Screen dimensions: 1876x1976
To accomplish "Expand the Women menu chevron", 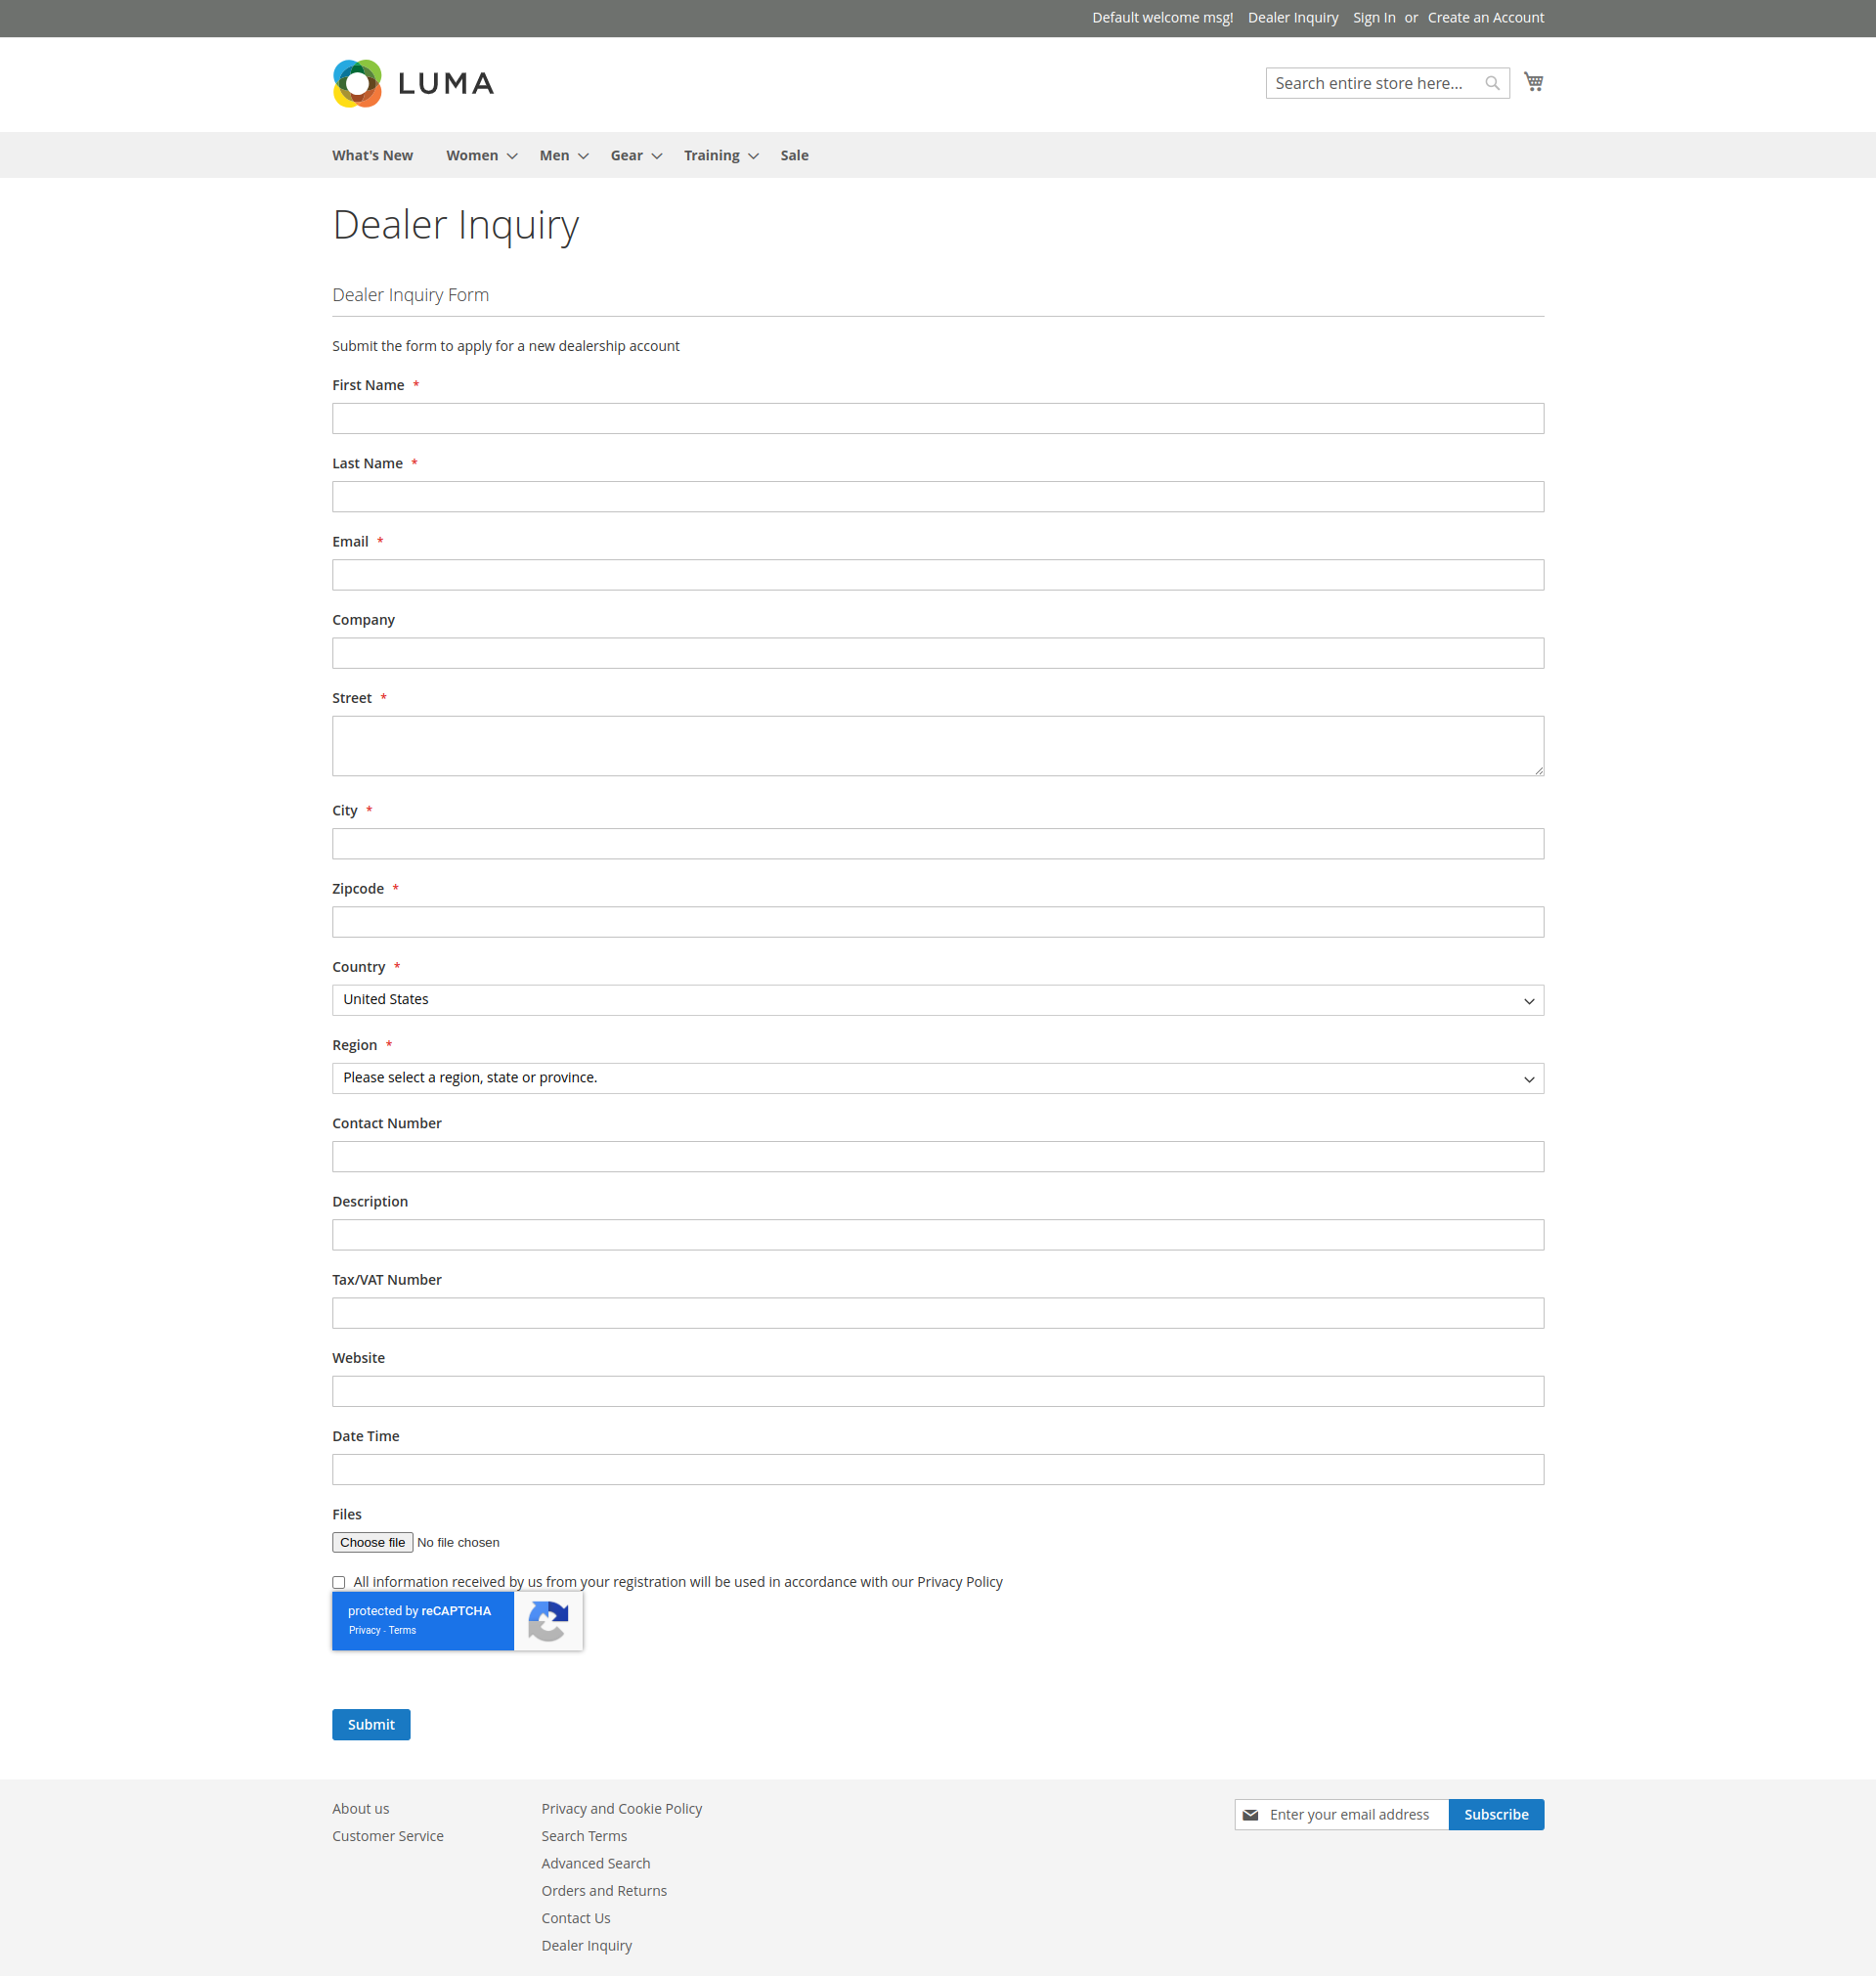I will tap(512, 156).
